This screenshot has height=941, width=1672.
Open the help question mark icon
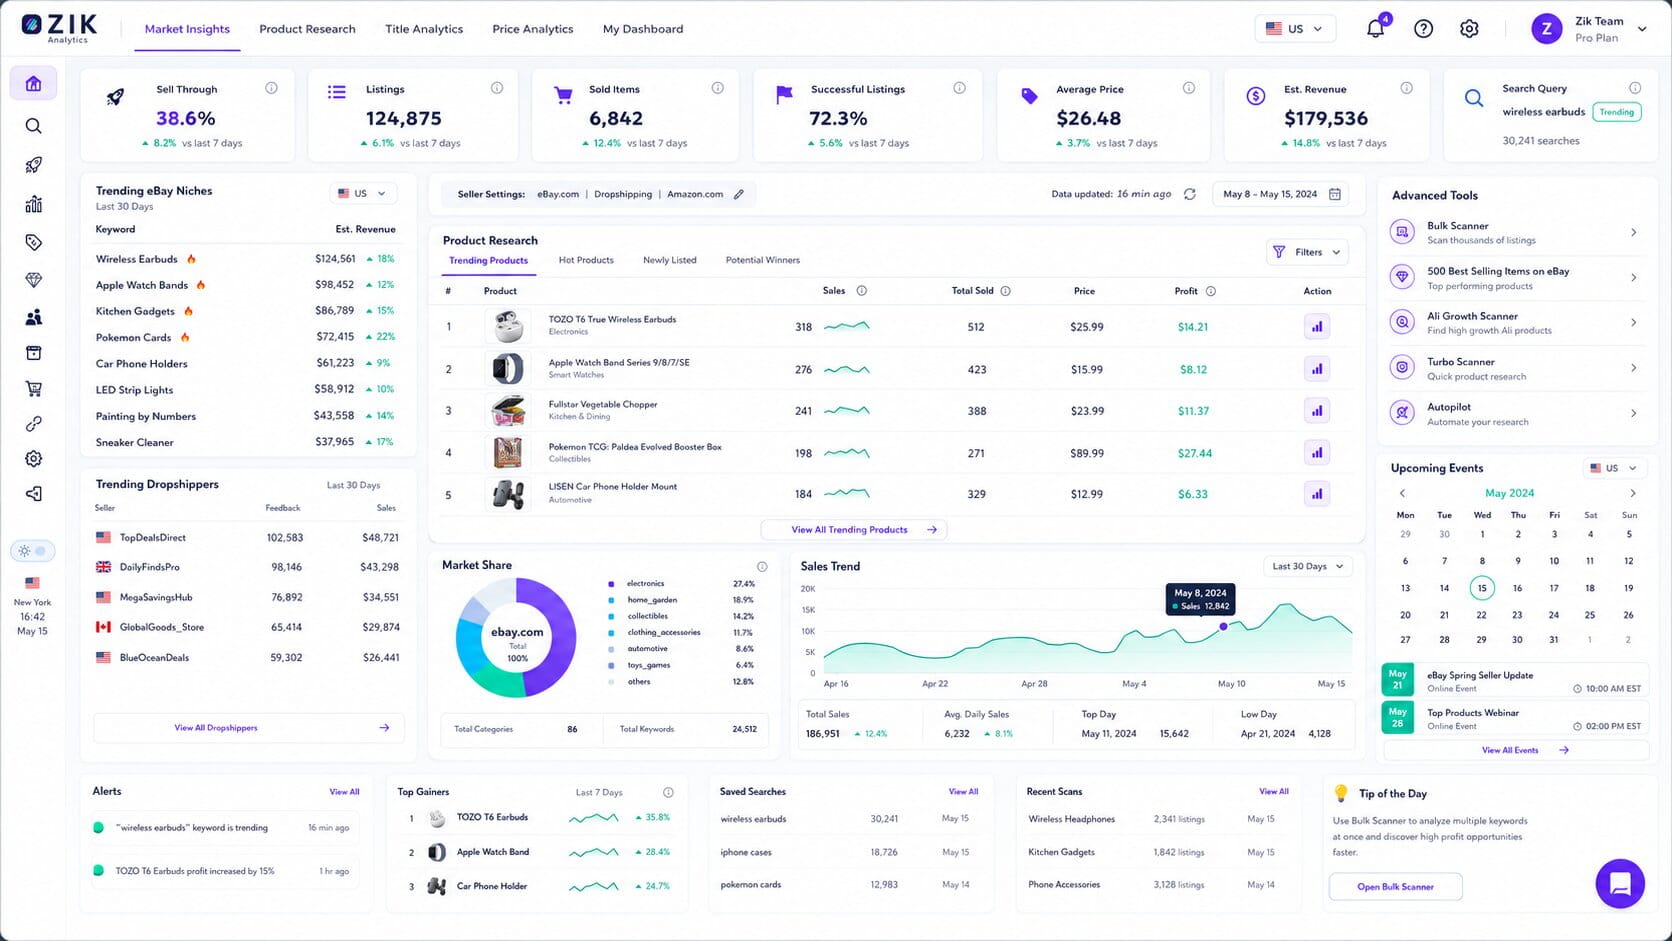pyautogui.click(x=1423, y=29)
